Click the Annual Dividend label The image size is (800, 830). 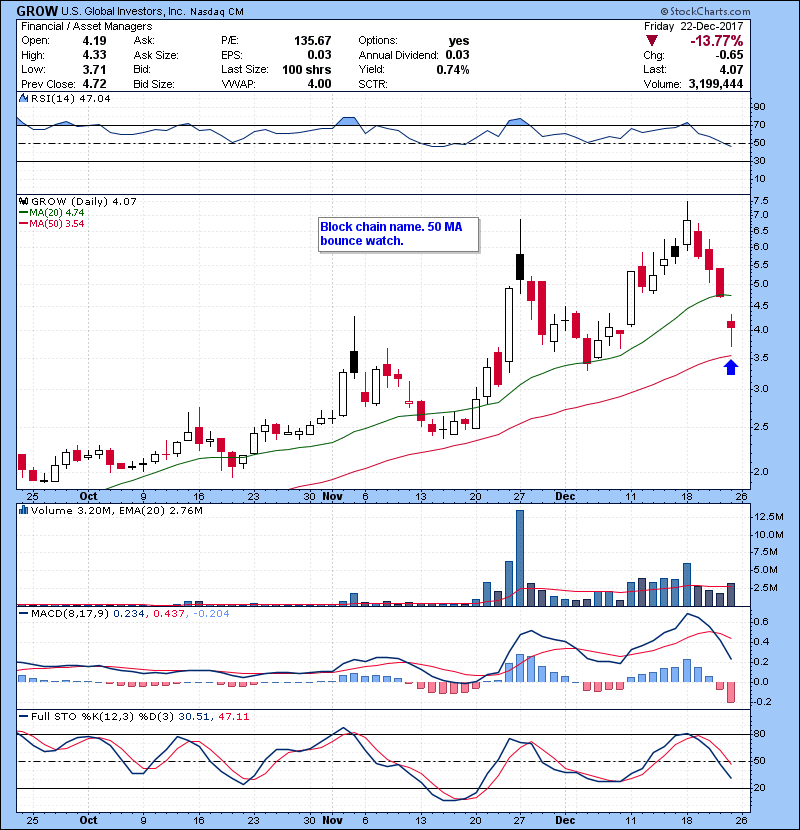click(398, 55)
